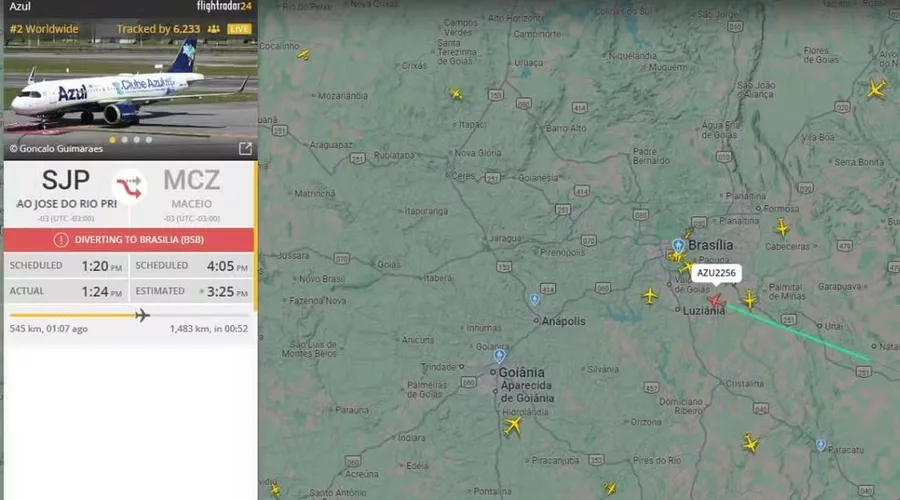Screen dimensions: 900x500
Task: Click the scheduled departure time 1:20 PM
Action: point(102,266)
